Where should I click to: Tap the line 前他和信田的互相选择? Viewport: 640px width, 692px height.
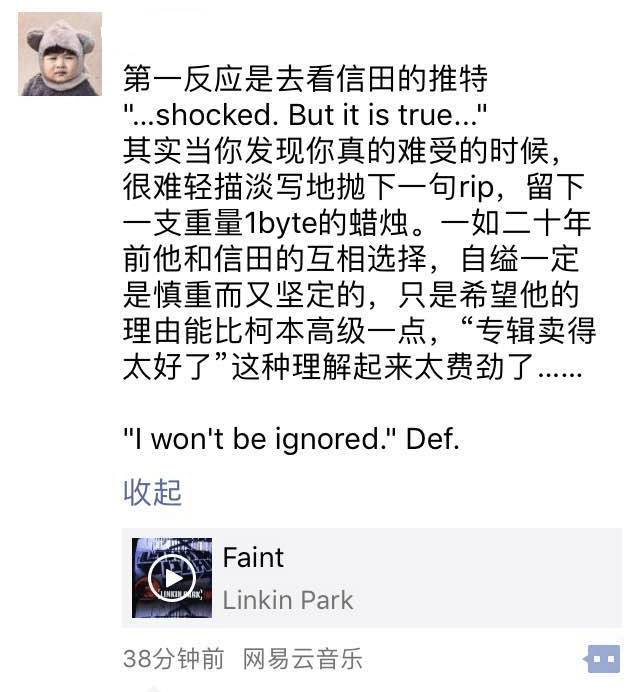(x=350, y=259)
